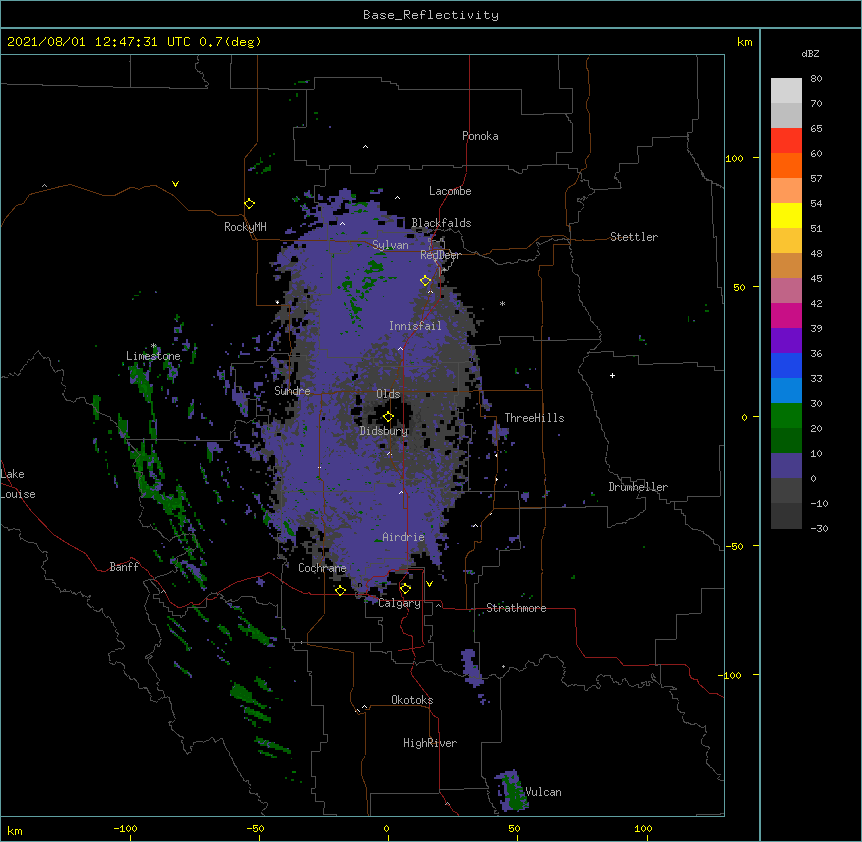Select the yellow diamond marker between Olds and Didsbury
The height and width of the screenshot is (842, 862).
pyautogui.click(x=388, y=417)
